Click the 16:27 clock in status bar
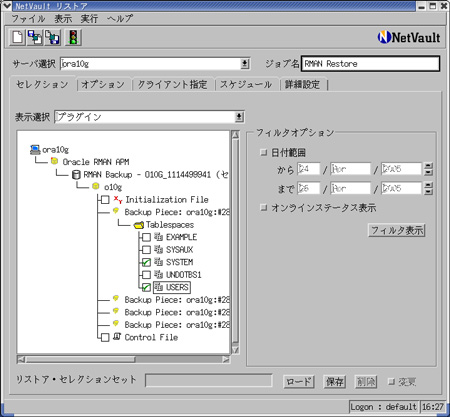The height and width of the screenshot is (417, 450). coord(433,407)
